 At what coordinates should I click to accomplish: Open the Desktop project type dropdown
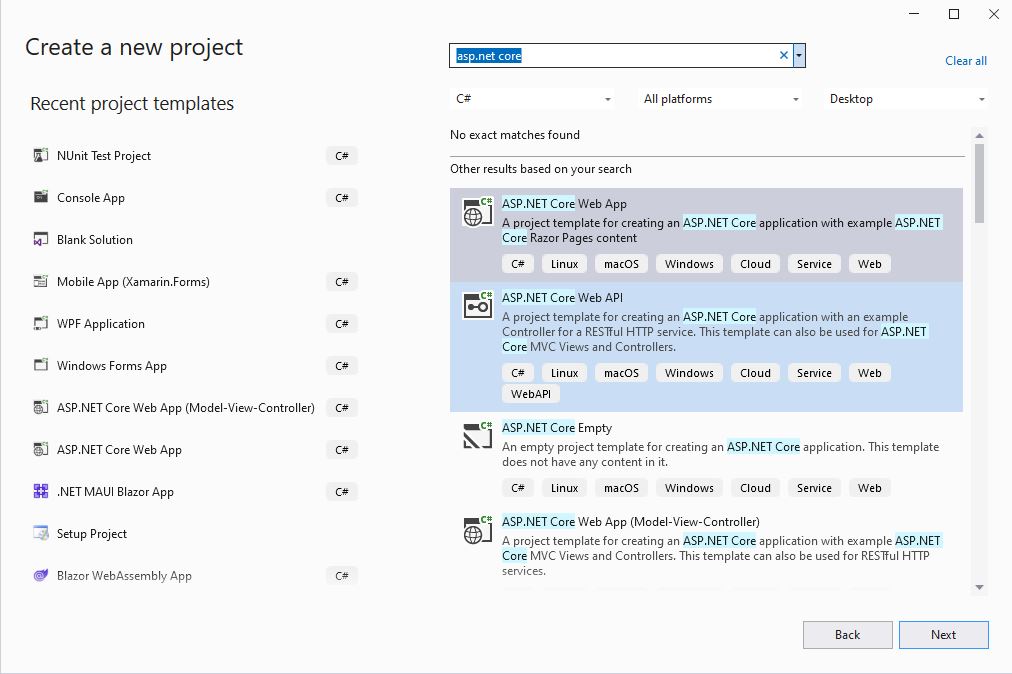pyautogui.click(x=906, y=99)
